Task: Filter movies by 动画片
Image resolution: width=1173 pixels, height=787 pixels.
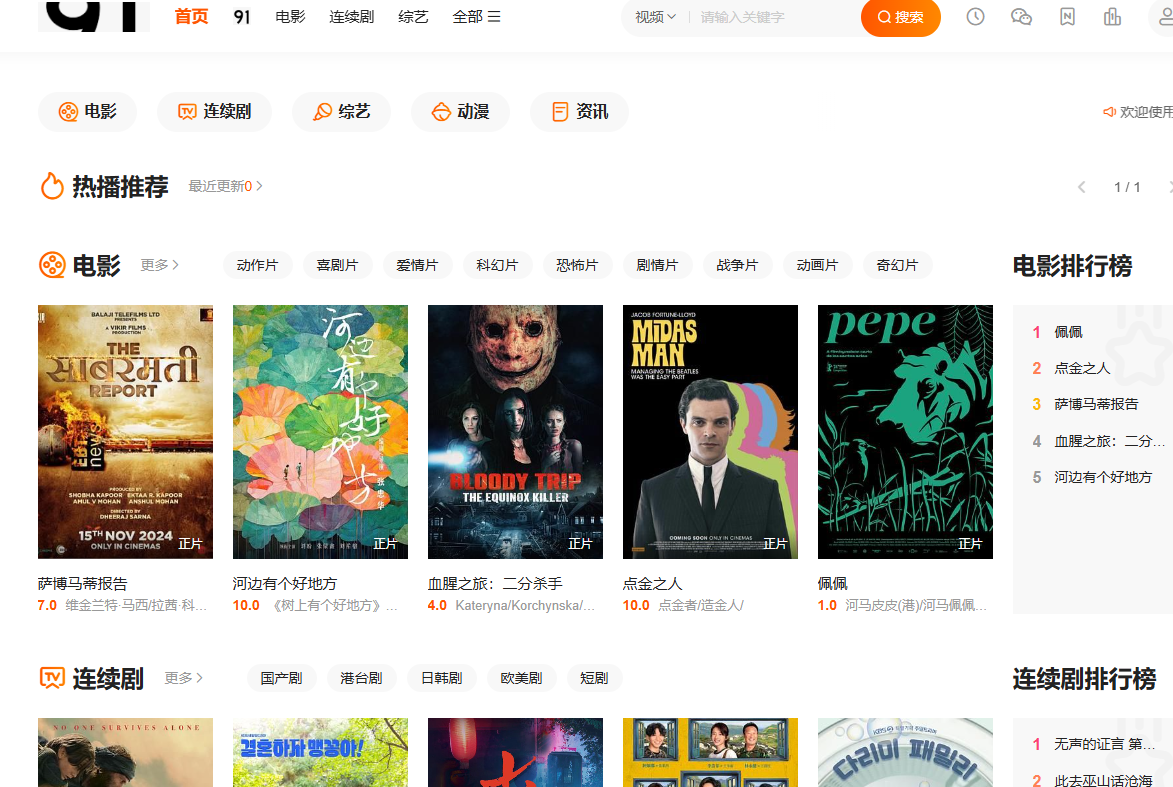Action: coord(818,266)
